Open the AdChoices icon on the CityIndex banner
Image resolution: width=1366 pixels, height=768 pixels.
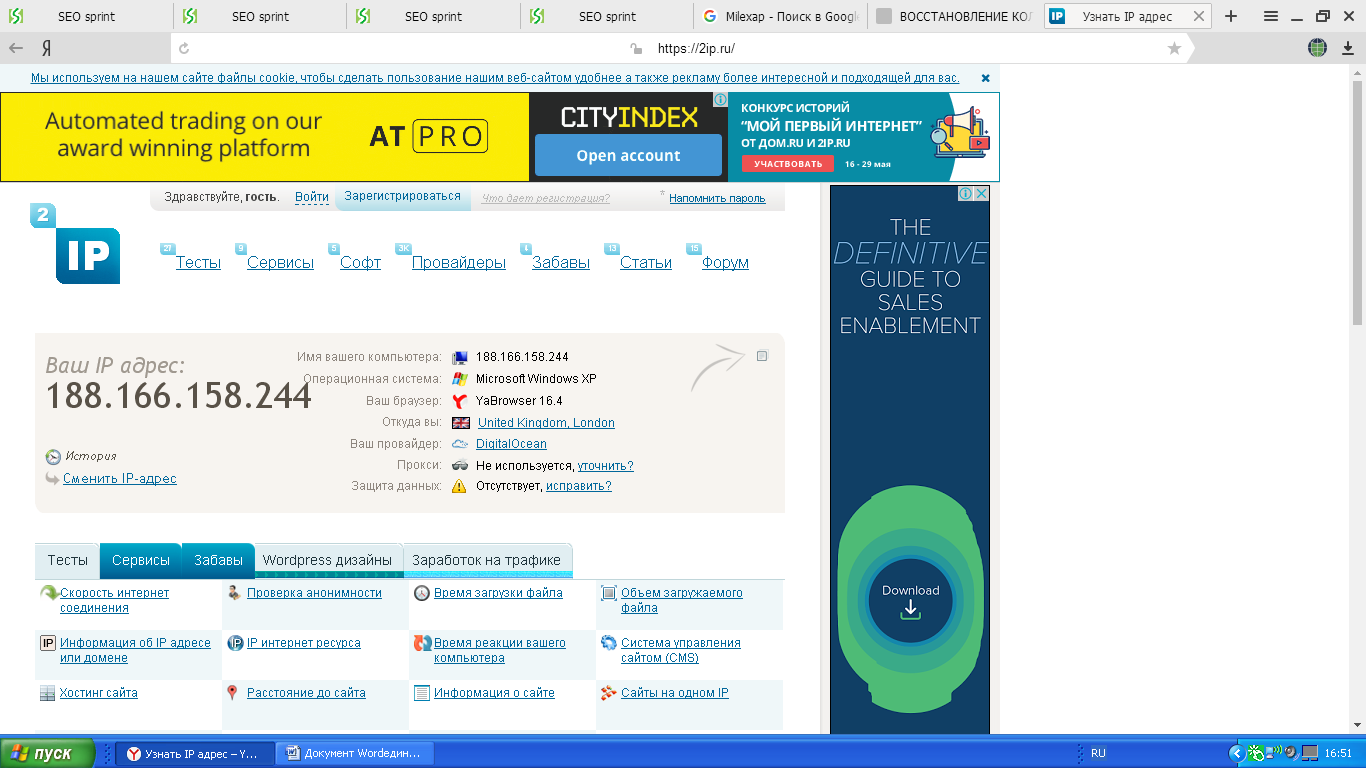(x=720, y=100)
